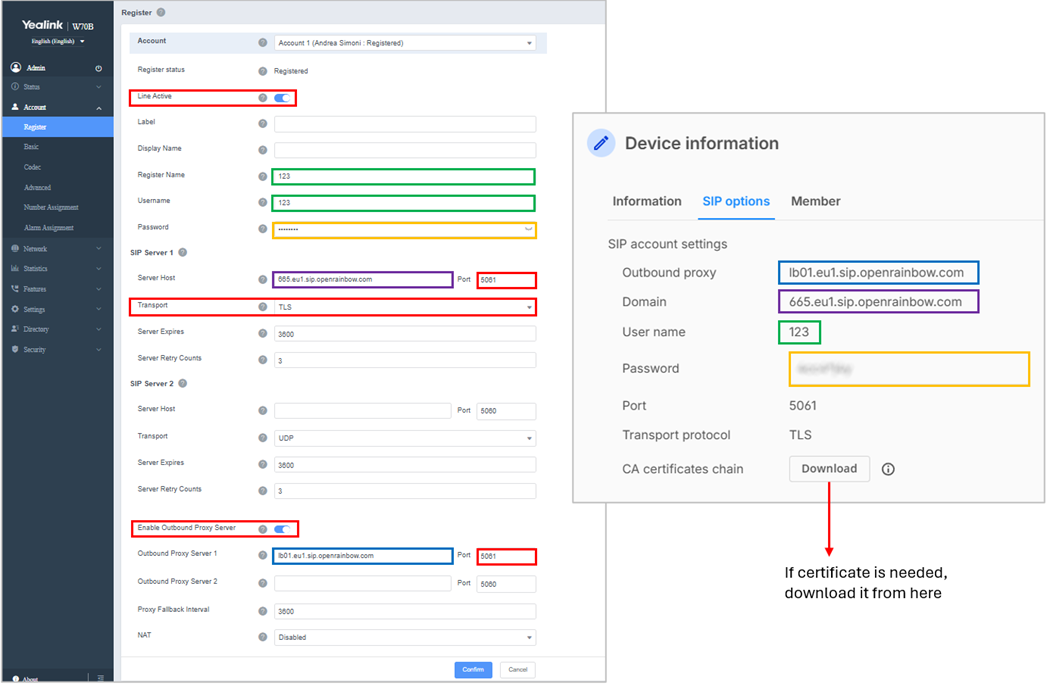Open the Codec page in sidebar
This screenshot has width=1047, height=686.
click(x=33, y=167)
